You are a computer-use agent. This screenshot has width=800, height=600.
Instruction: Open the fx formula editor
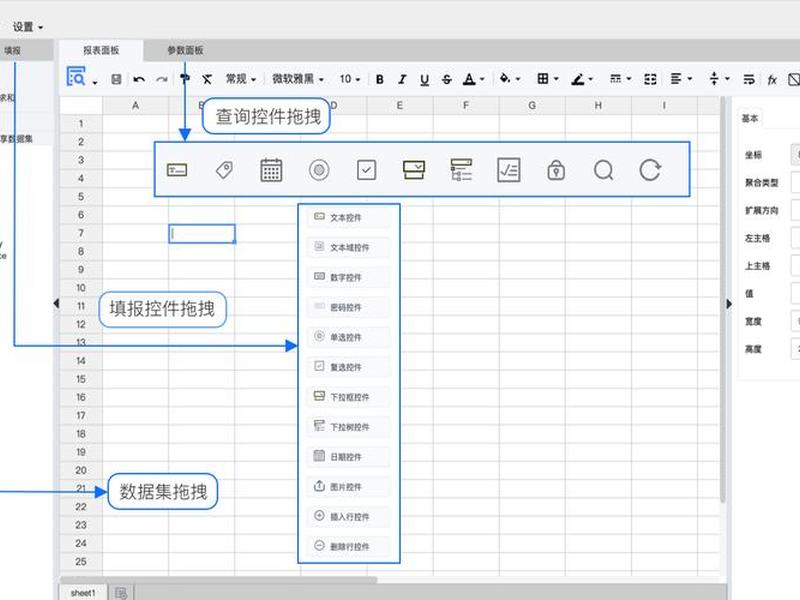click(x=772, y=80)
